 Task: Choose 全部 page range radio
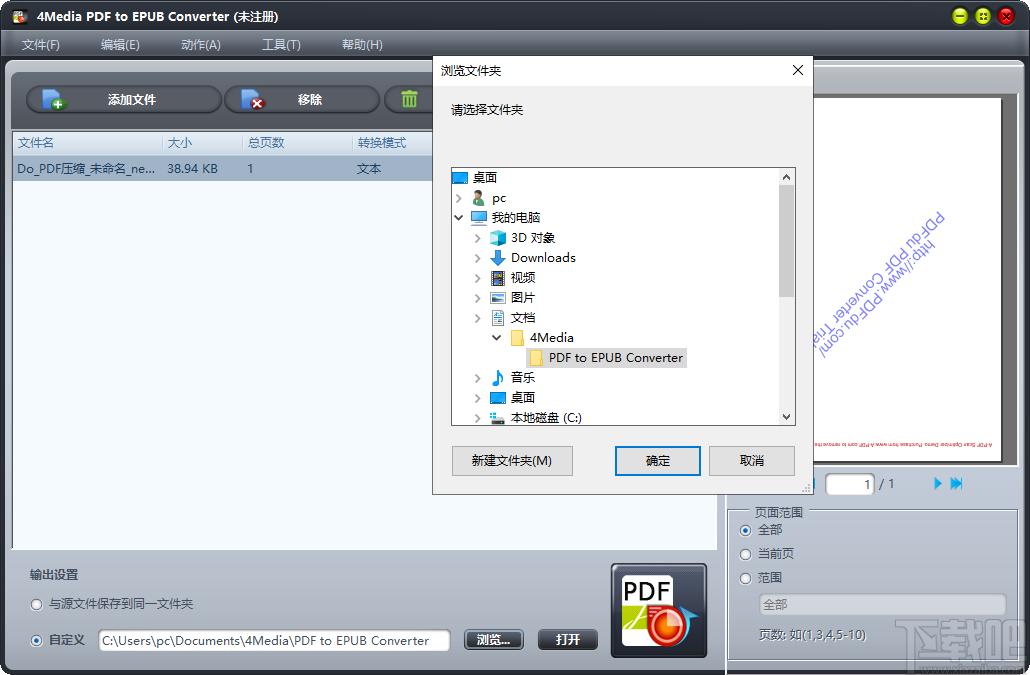pyautogui.click(x=746, y=531)
